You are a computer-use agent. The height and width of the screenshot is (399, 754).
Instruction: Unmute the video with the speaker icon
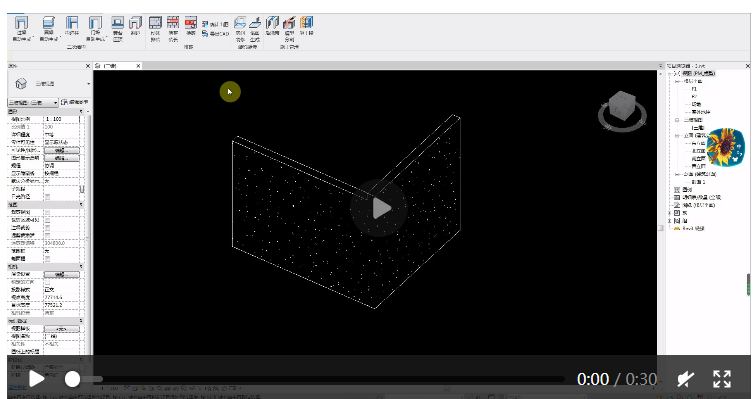[686, 379]
